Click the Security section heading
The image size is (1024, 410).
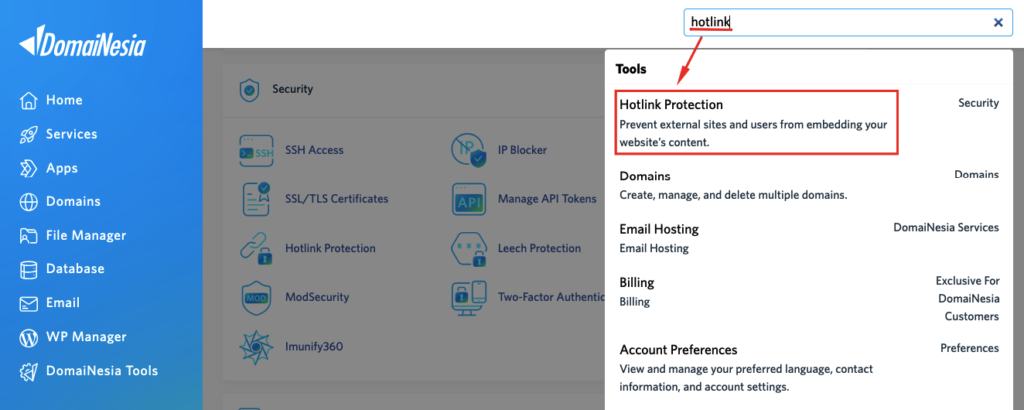tap(293, 89)
